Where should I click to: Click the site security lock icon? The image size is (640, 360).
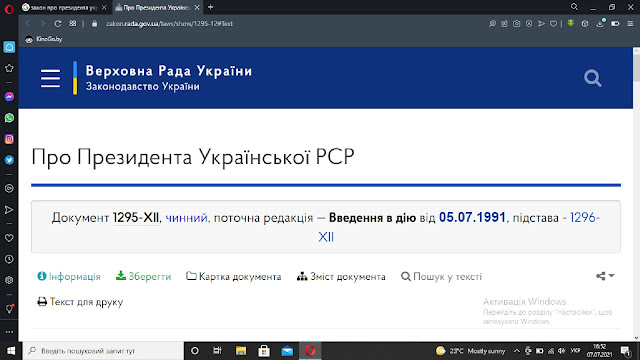pos(94,24)
